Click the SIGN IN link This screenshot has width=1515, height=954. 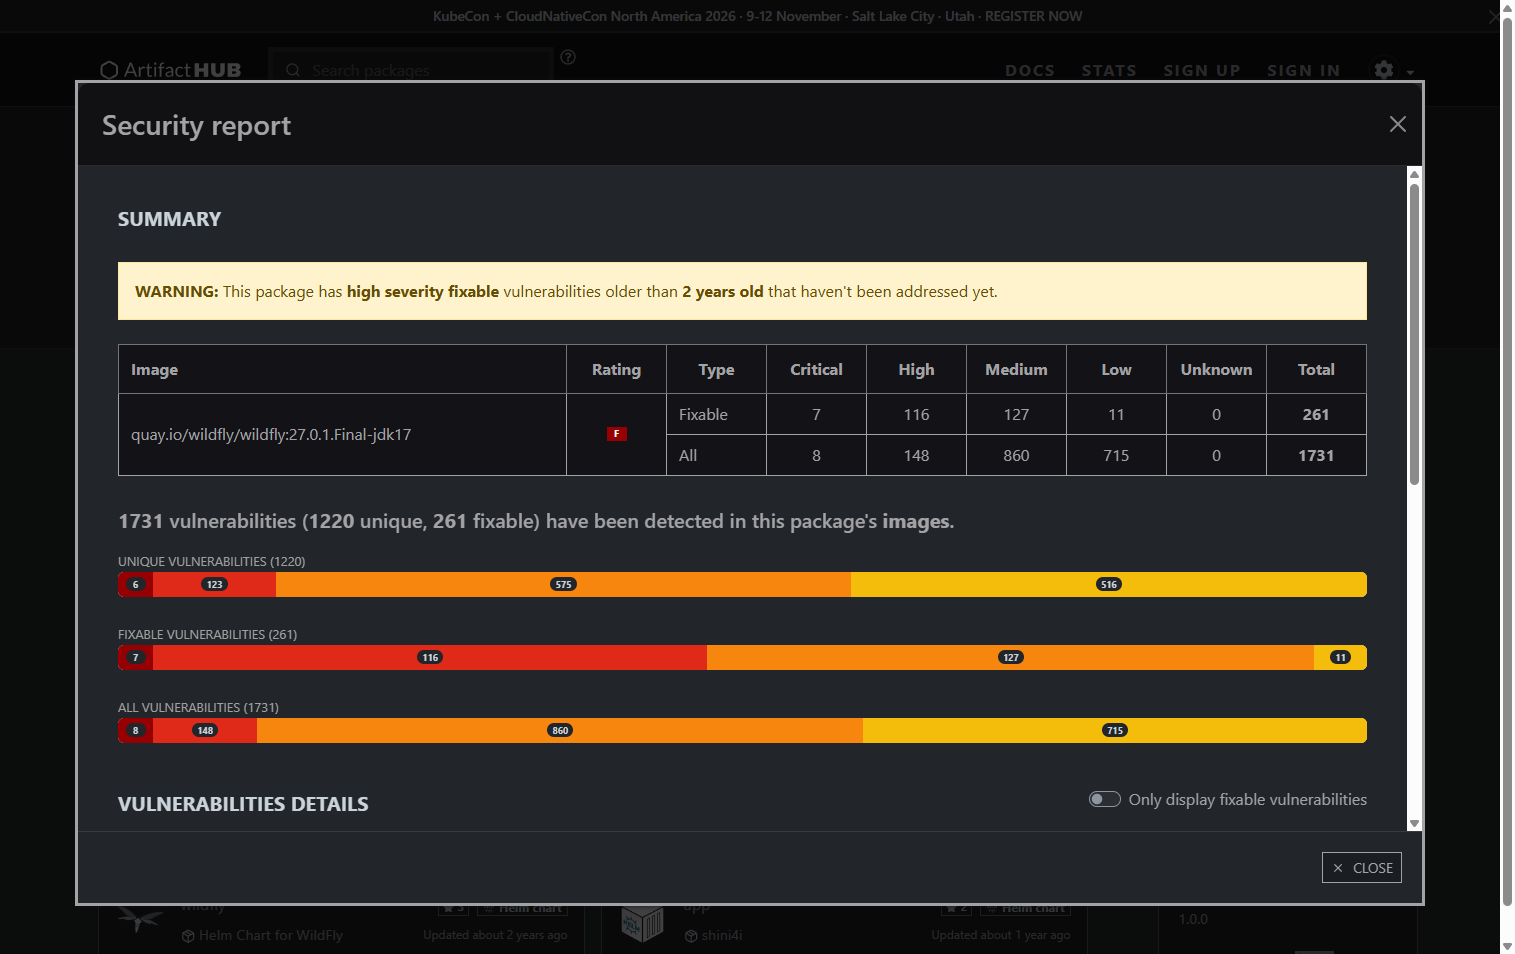pos(1303,70)
